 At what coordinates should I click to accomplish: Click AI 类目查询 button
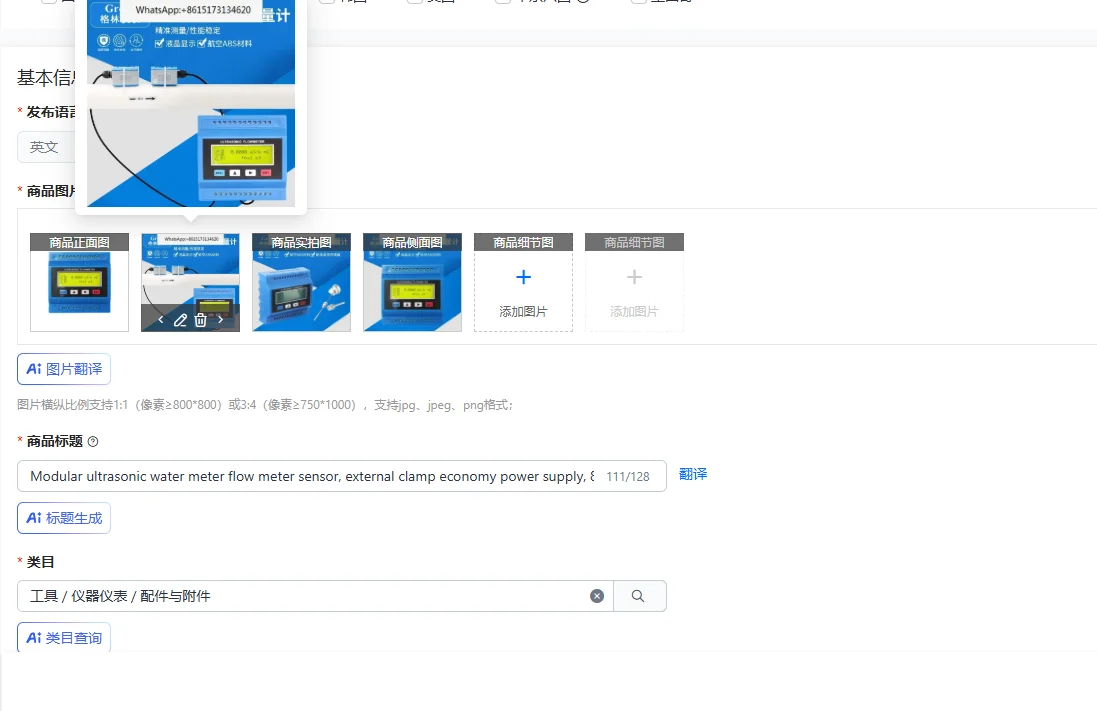coord(64,638)
